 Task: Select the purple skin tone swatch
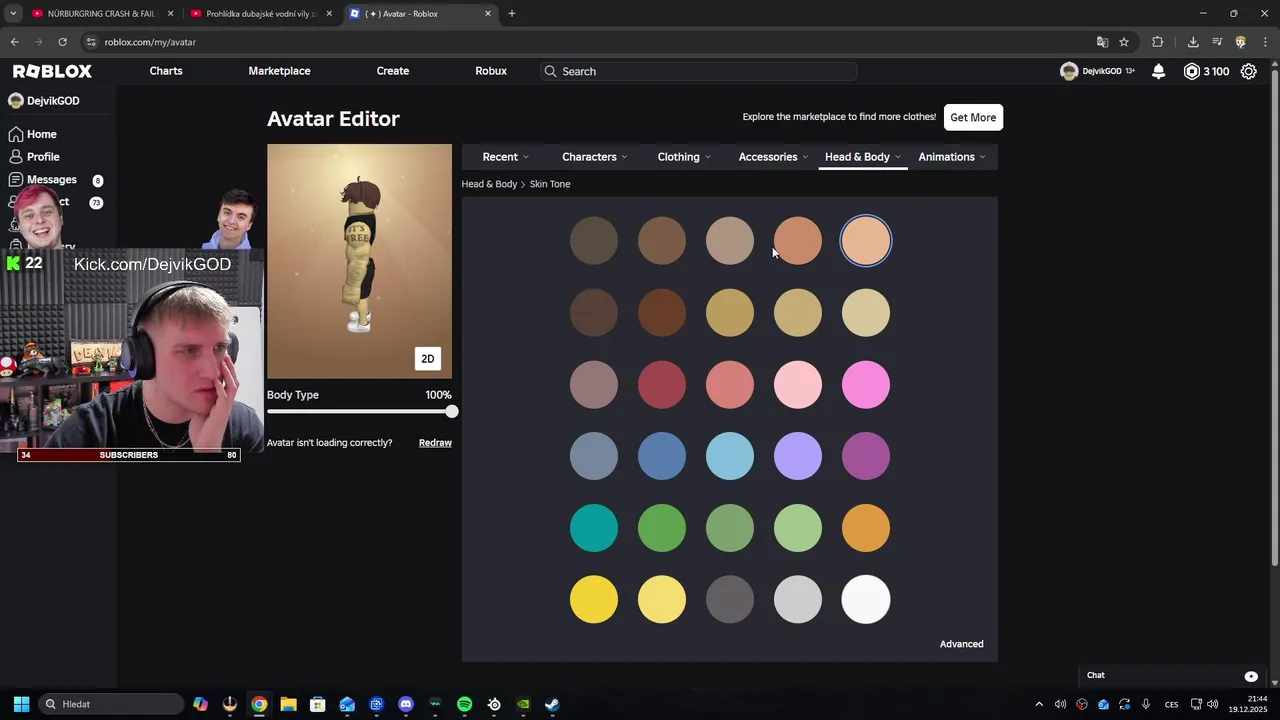point(866,457)
